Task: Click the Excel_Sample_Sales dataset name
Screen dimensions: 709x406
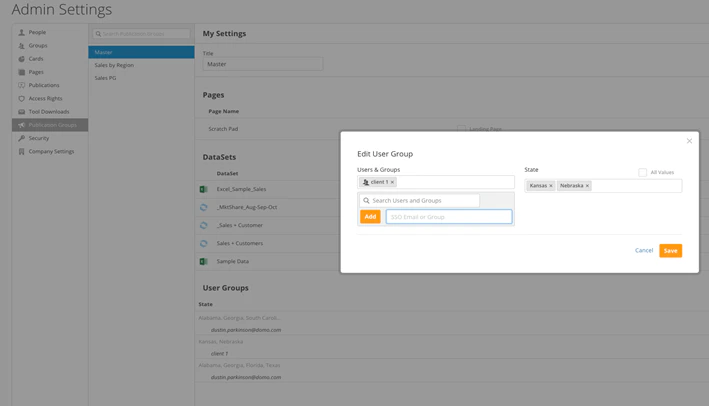Action: pos(241,189)
